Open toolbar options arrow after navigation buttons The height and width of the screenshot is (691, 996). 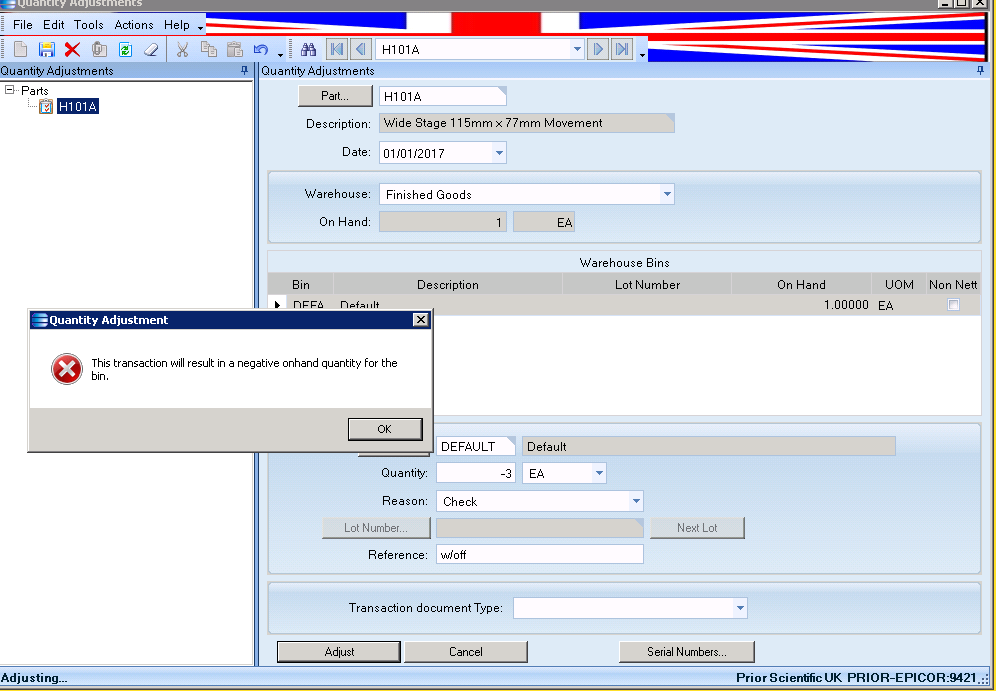(642, 55)
